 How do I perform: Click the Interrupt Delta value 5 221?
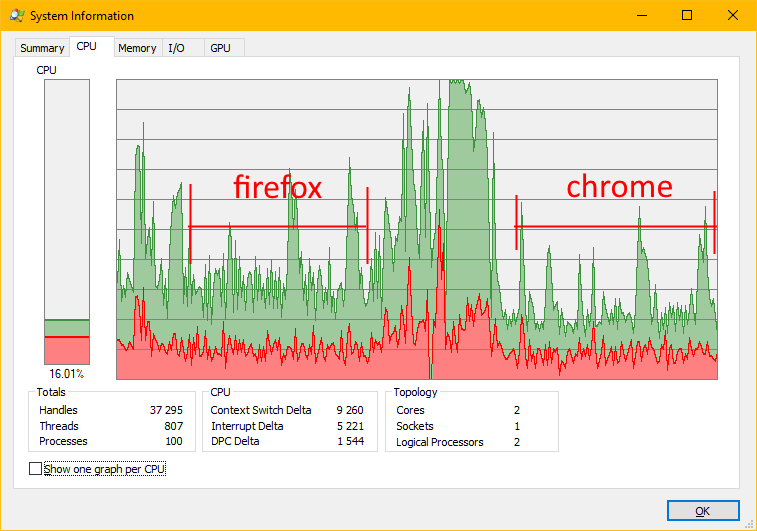pyautogui.click(x=350, y=426)
